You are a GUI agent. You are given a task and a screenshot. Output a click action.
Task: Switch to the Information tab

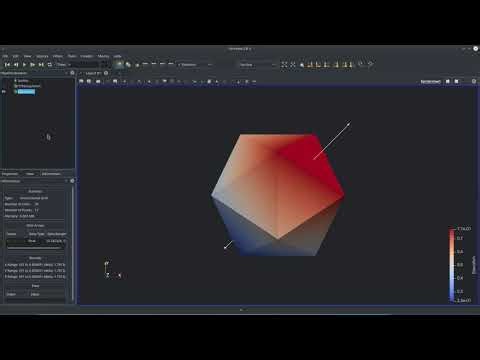pos(51,174)
